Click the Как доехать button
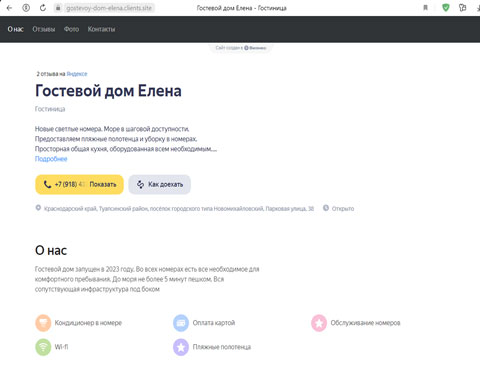 pyautogui.click(x=159, y=184)
